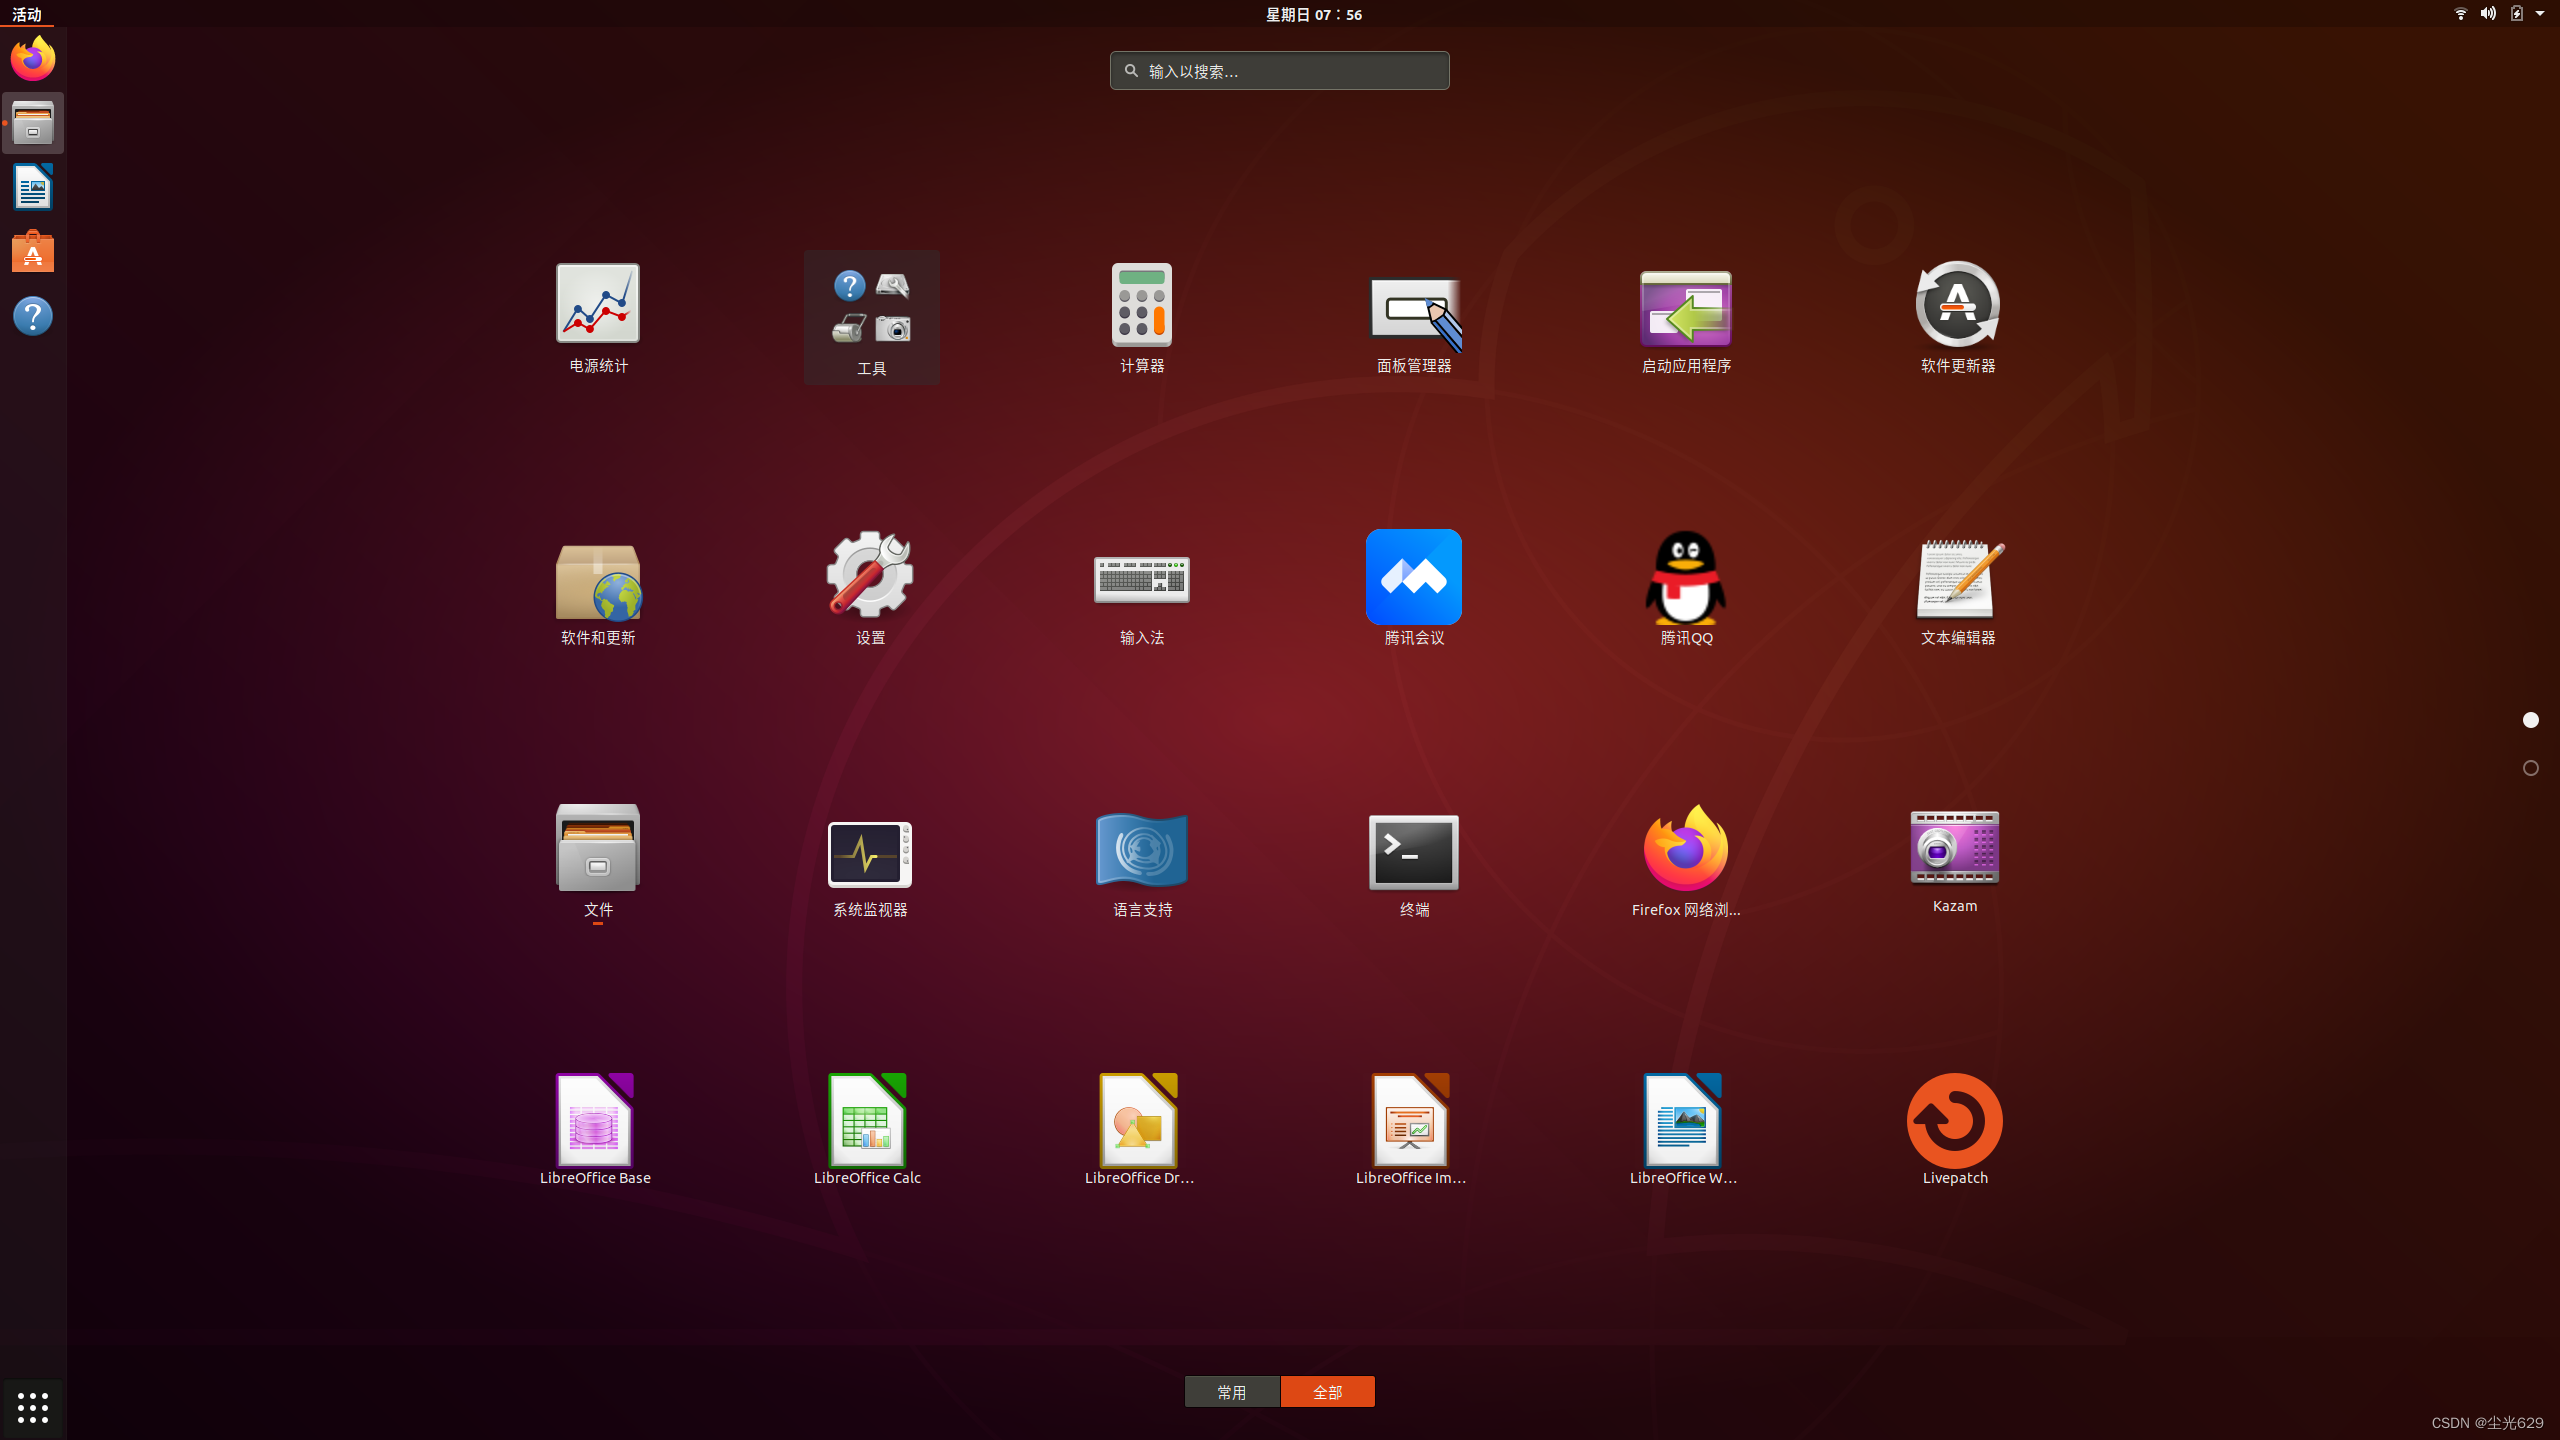Launch LibreOffice Draw
2560x1440 pixels.
pos(1139,1130)
